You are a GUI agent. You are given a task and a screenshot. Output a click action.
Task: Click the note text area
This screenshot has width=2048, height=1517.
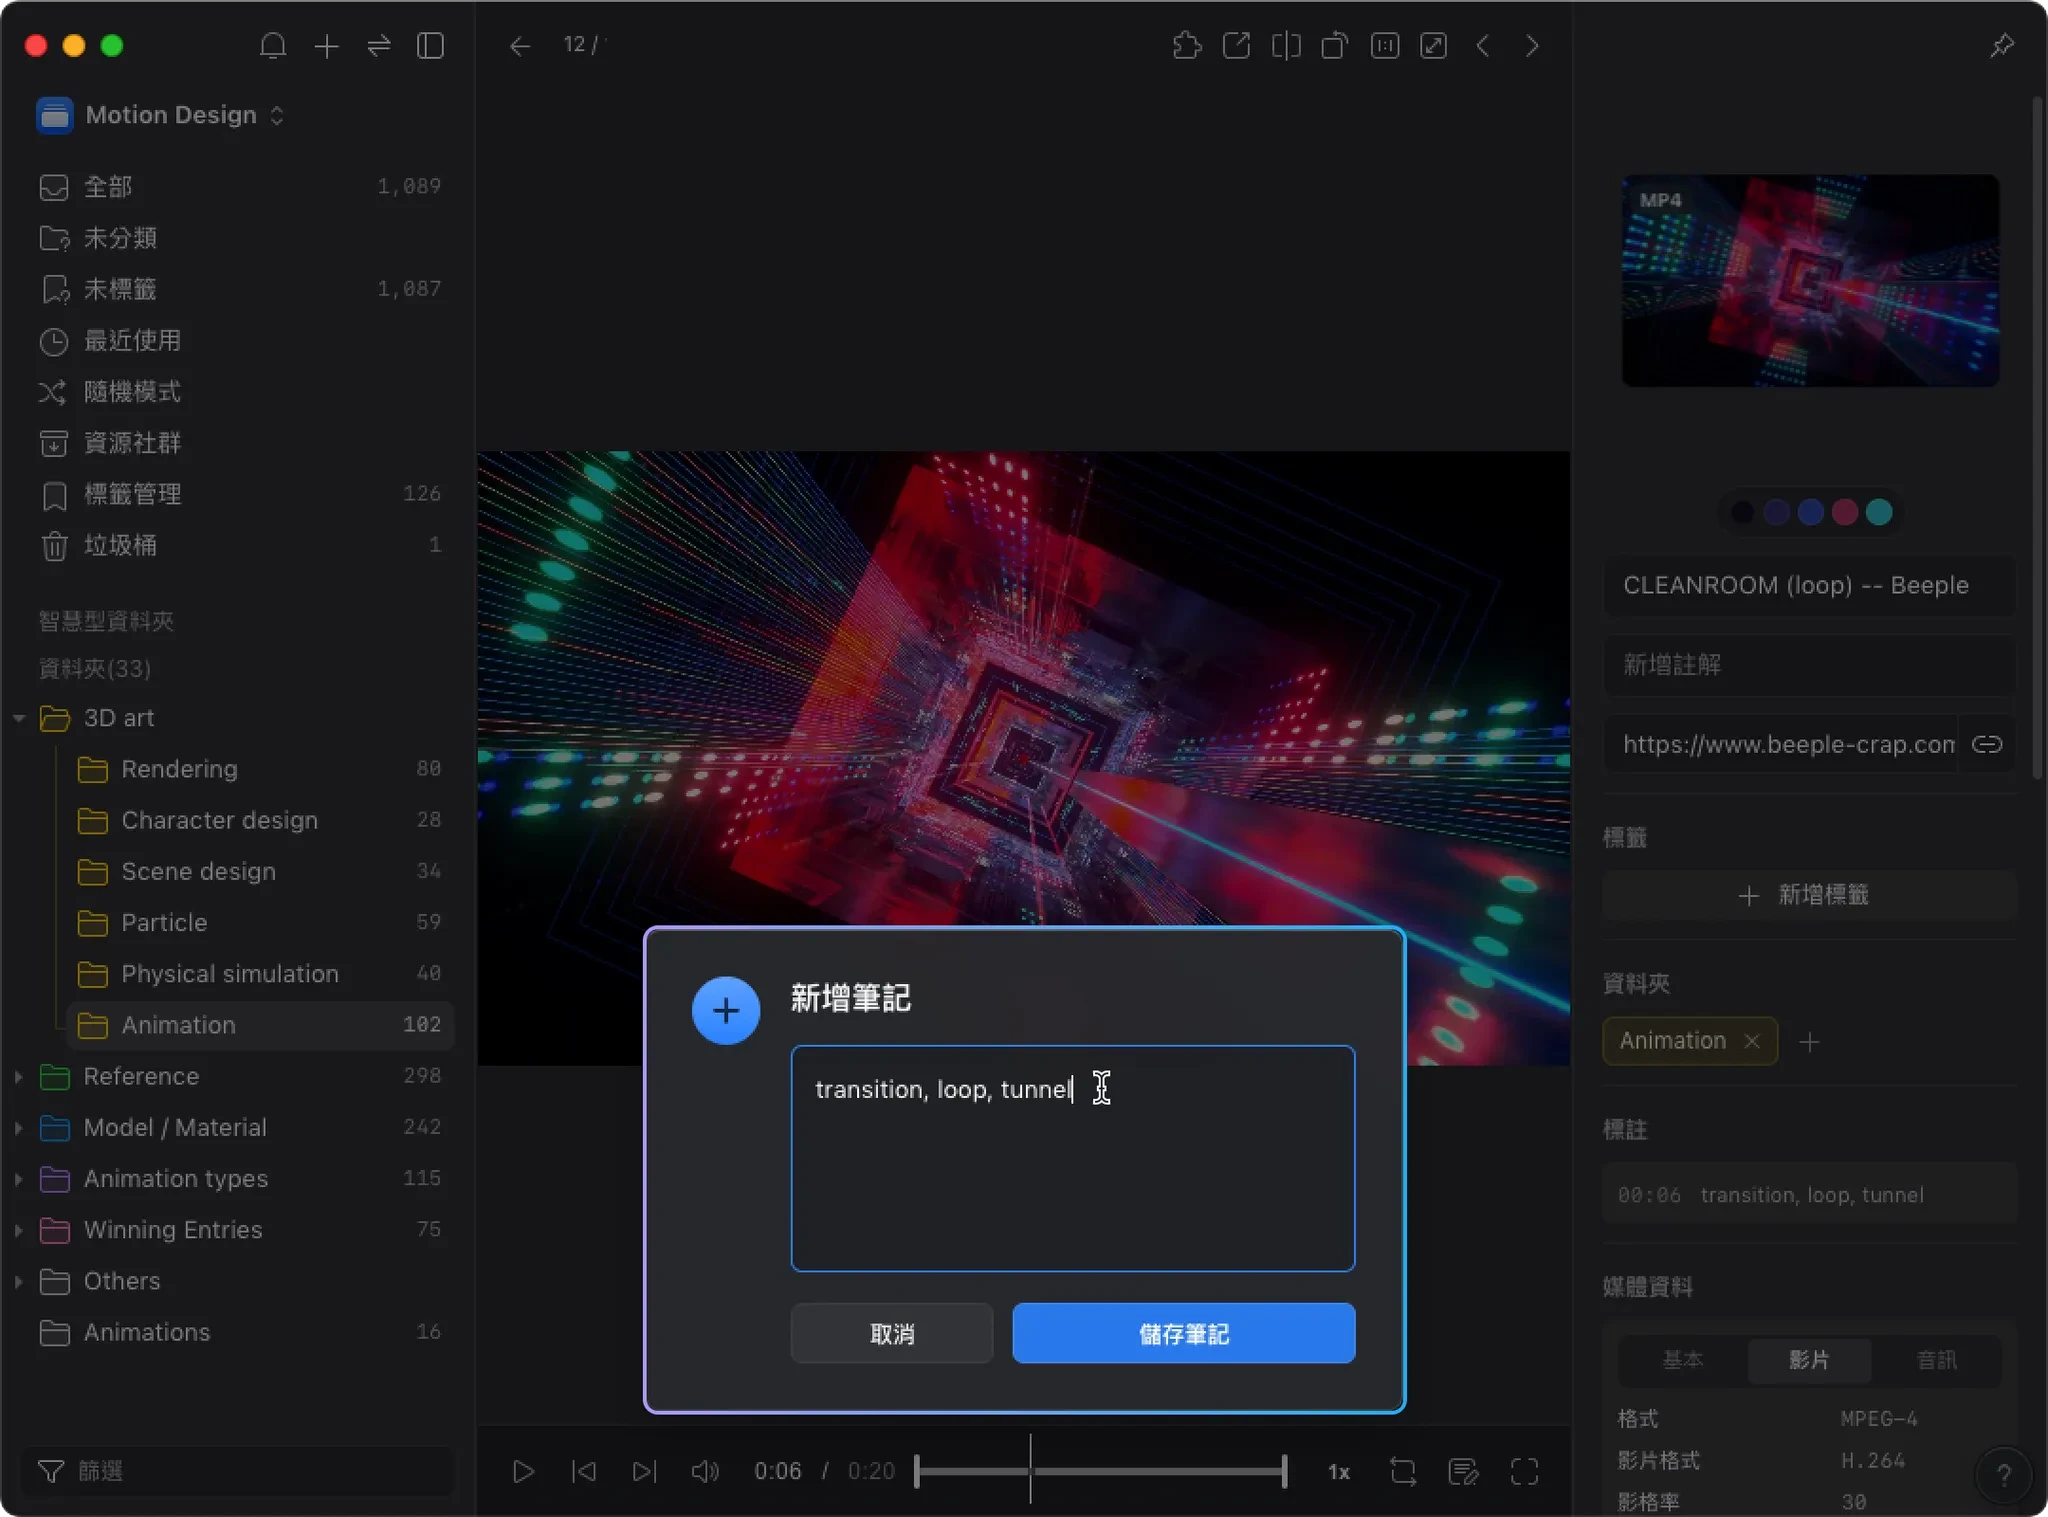tap(1073, 1158)
